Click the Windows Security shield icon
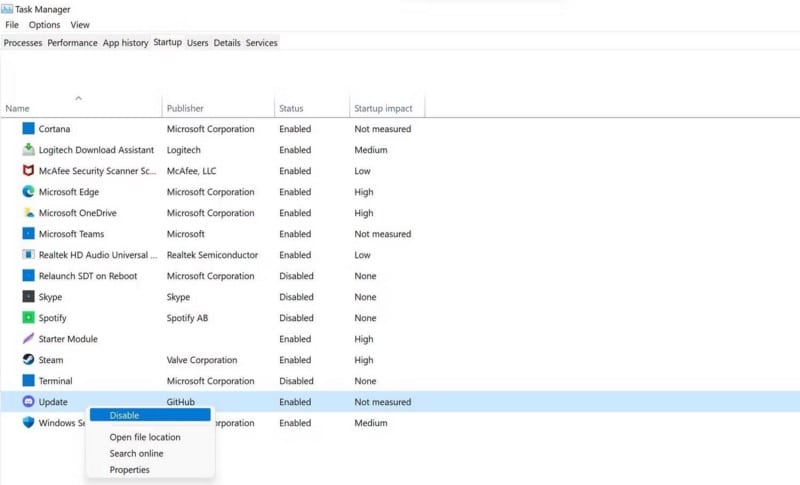This screenshot has width=800, height=485. click(29, 422)
